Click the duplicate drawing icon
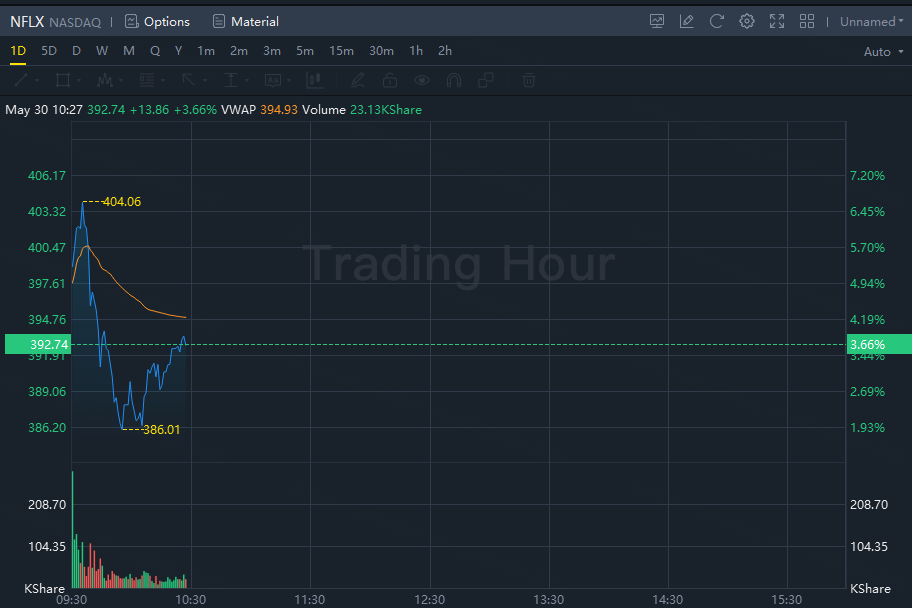This screenshot has height=608, width=912. point(486,80)
